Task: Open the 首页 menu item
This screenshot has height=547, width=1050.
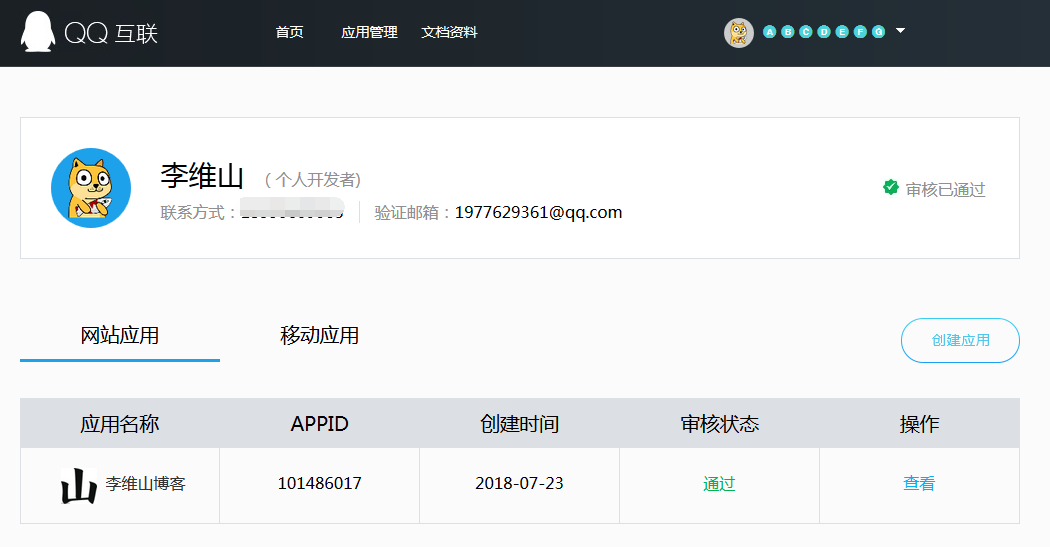Action: 289,32
